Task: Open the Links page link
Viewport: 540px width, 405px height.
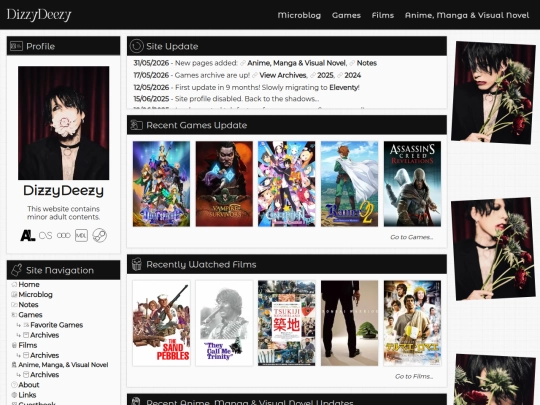Action: point(27,395)
